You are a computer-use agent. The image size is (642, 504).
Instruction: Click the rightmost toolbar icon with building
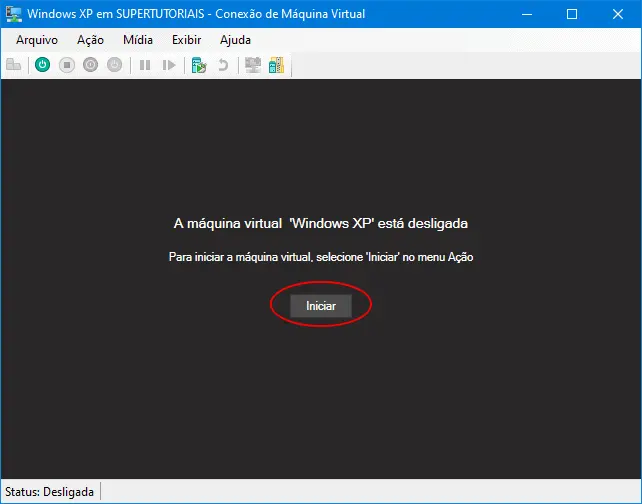point(276,65)
